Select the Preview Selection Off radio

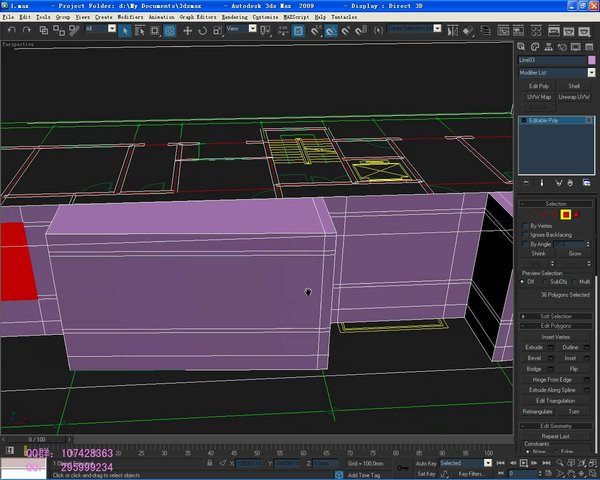(x=523, y=282)
